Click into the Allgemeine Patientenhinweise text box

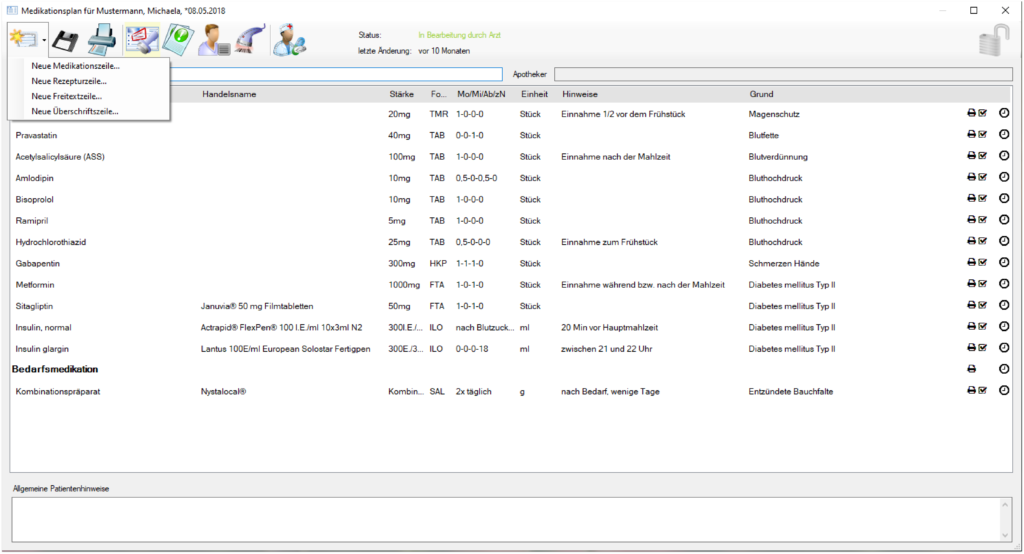click(x=504, y=520)
